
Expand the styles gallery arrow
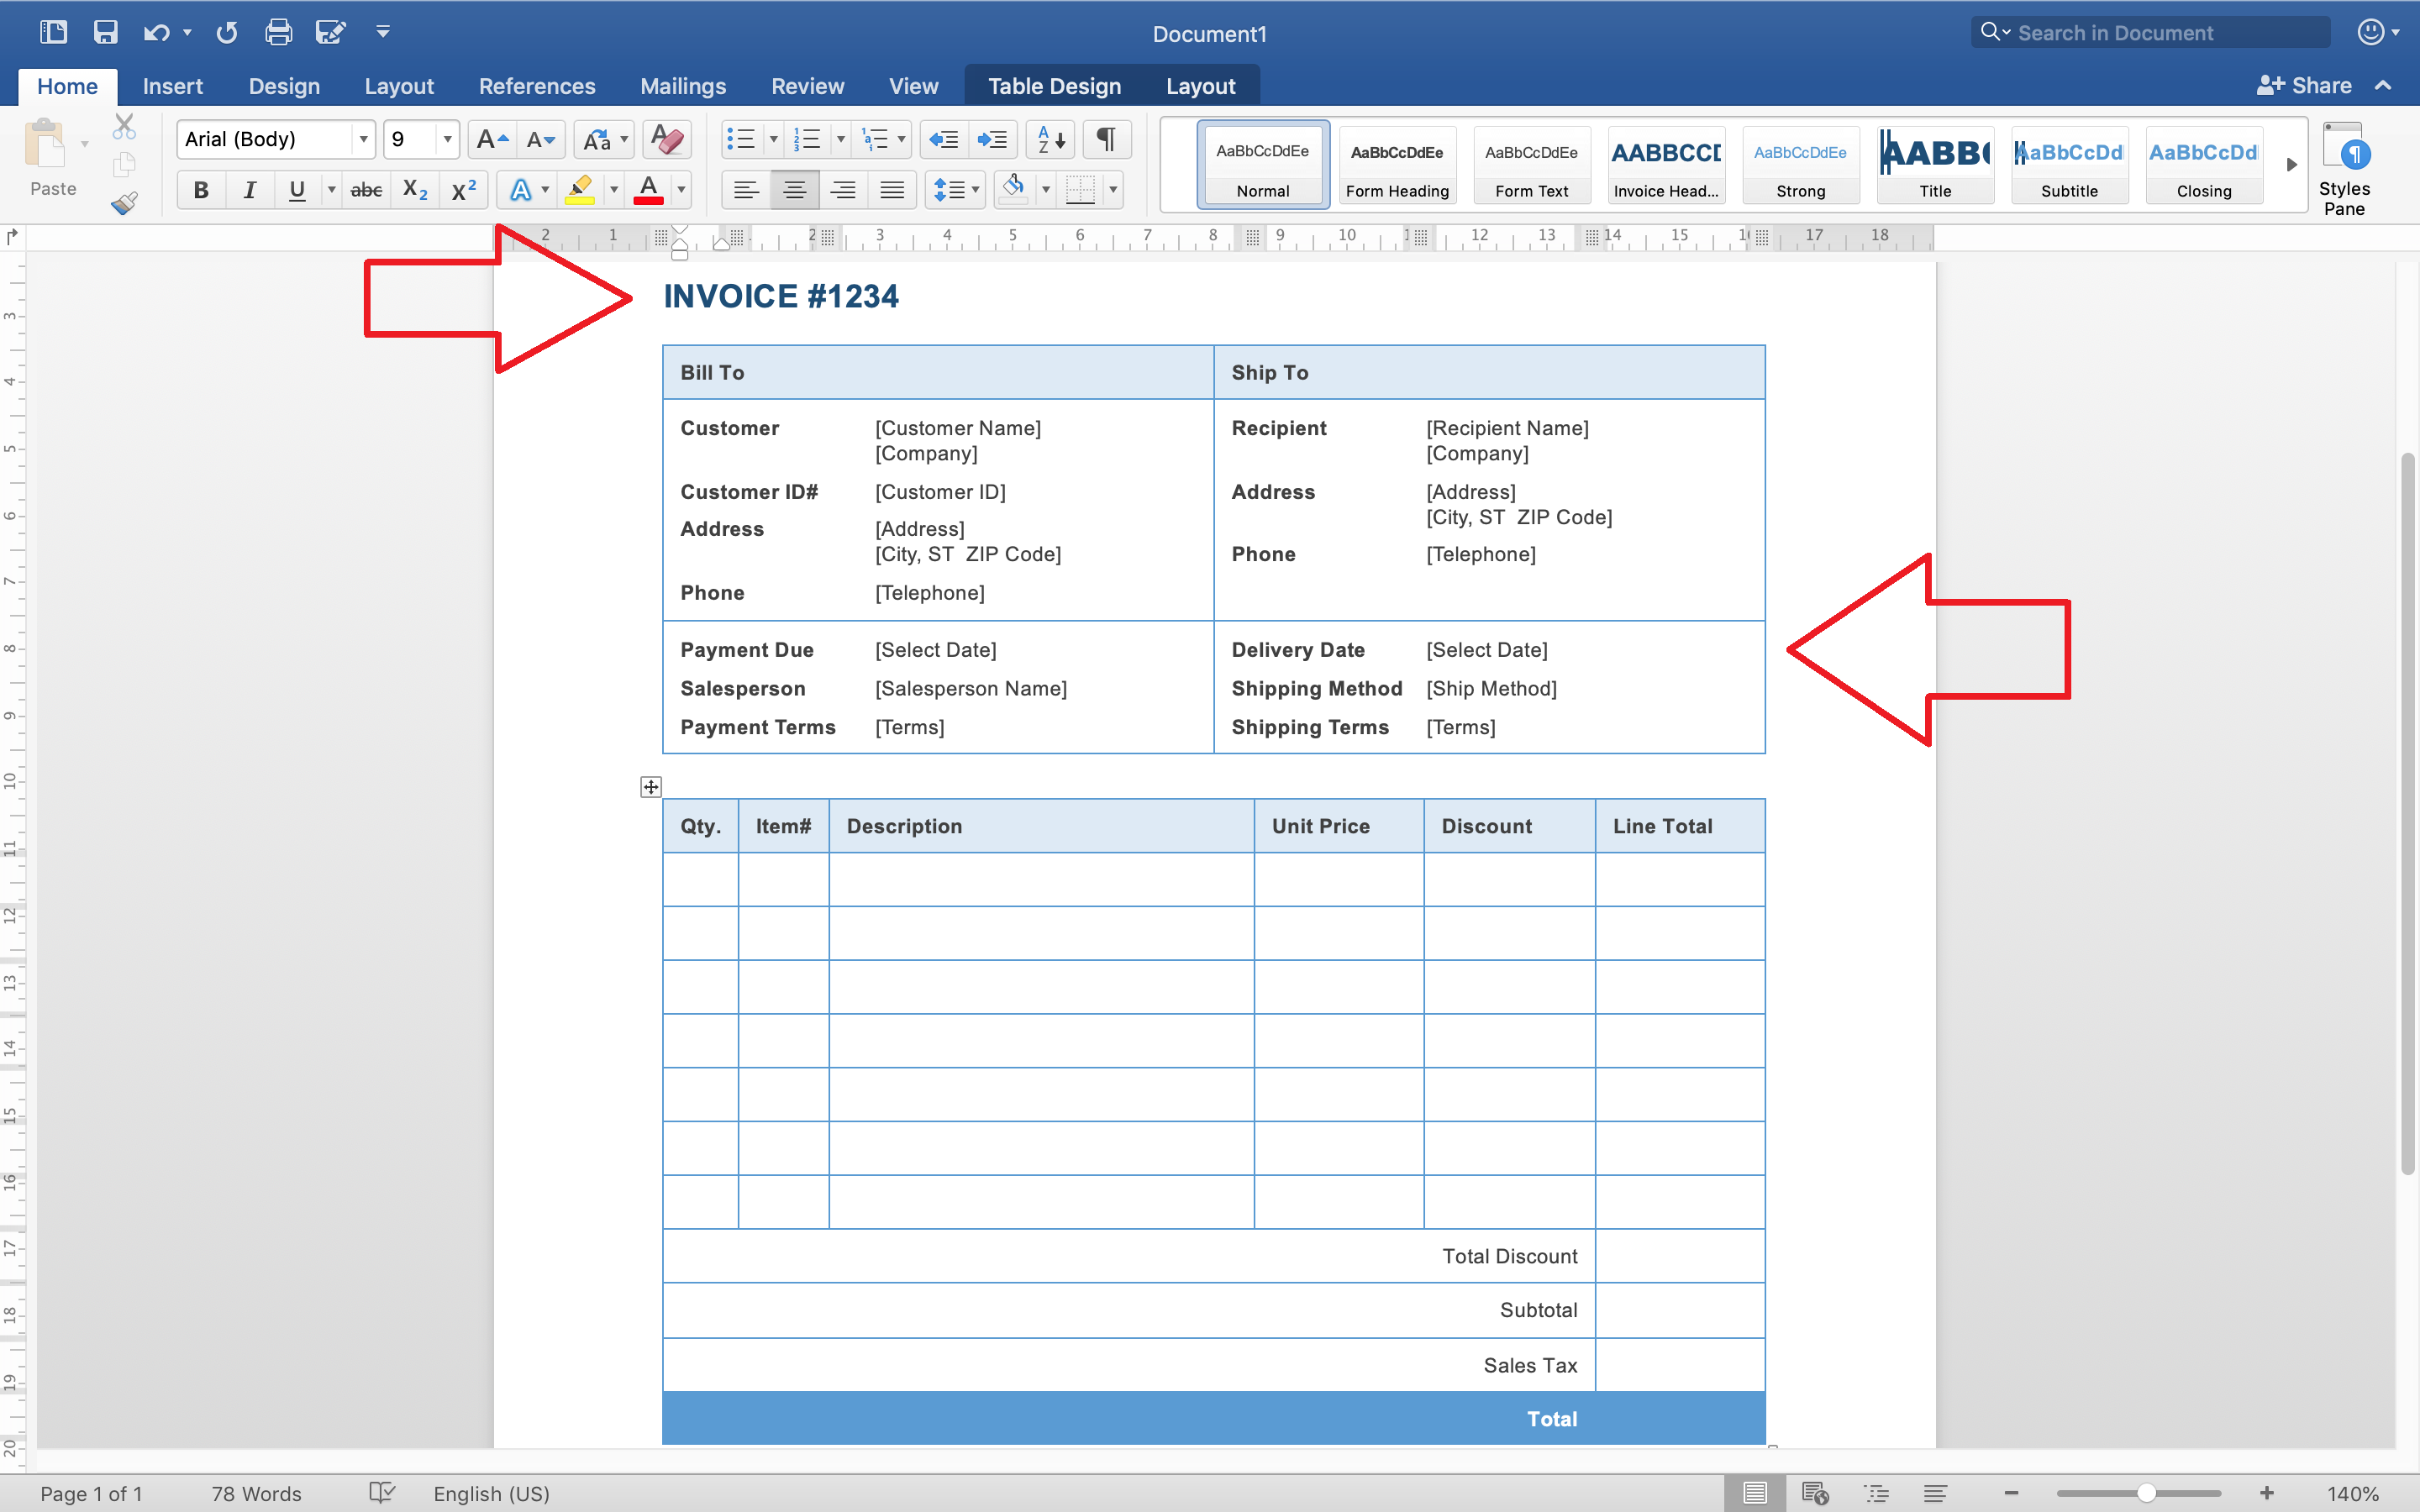pos(2291,164)
